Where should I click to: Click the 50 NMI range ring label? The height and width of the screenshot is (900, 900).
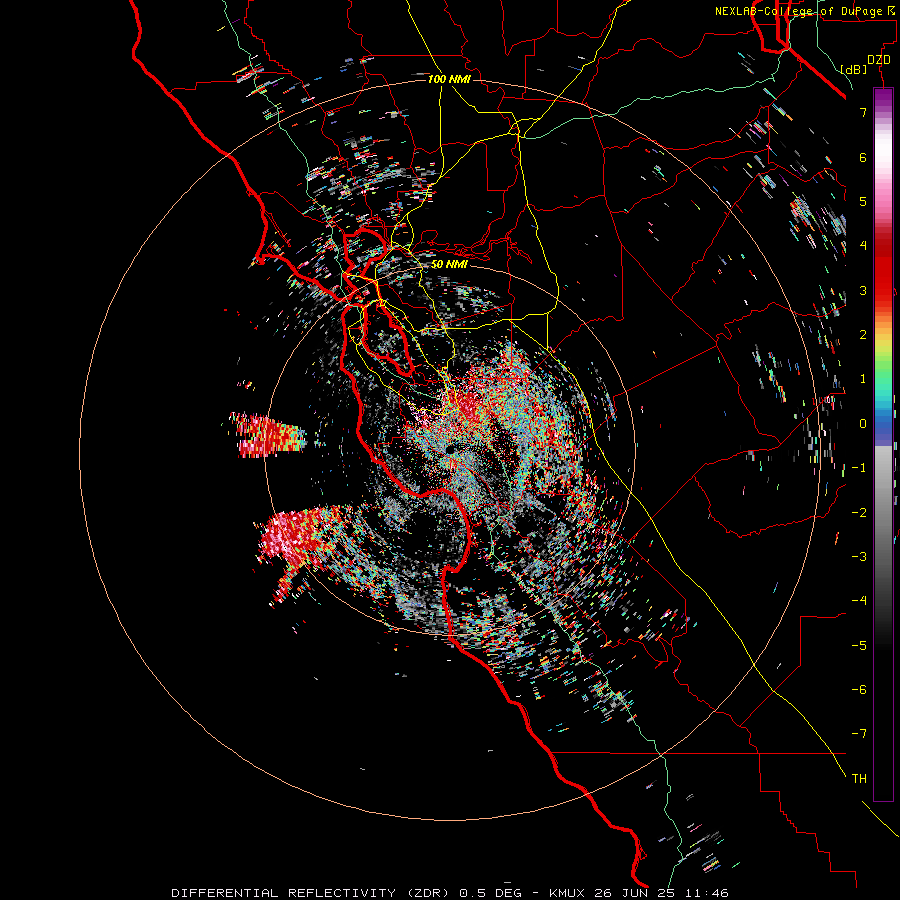pyautogui.click(x=449, y=264)
